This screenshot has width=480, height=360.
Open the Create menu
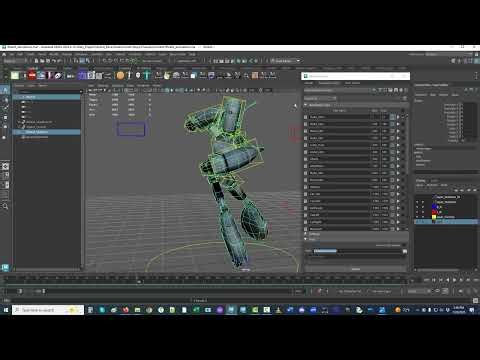[x=30, y=54]
